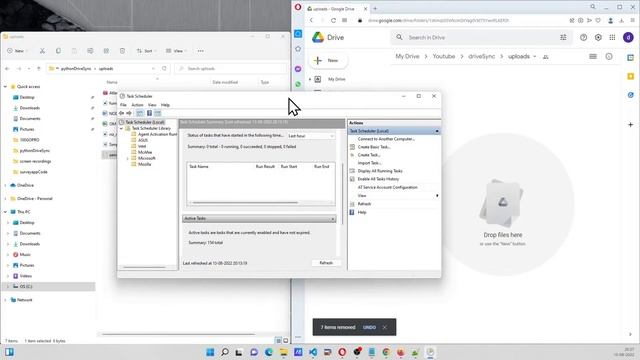Click the Search in Drive field

[x=480, y=37]
